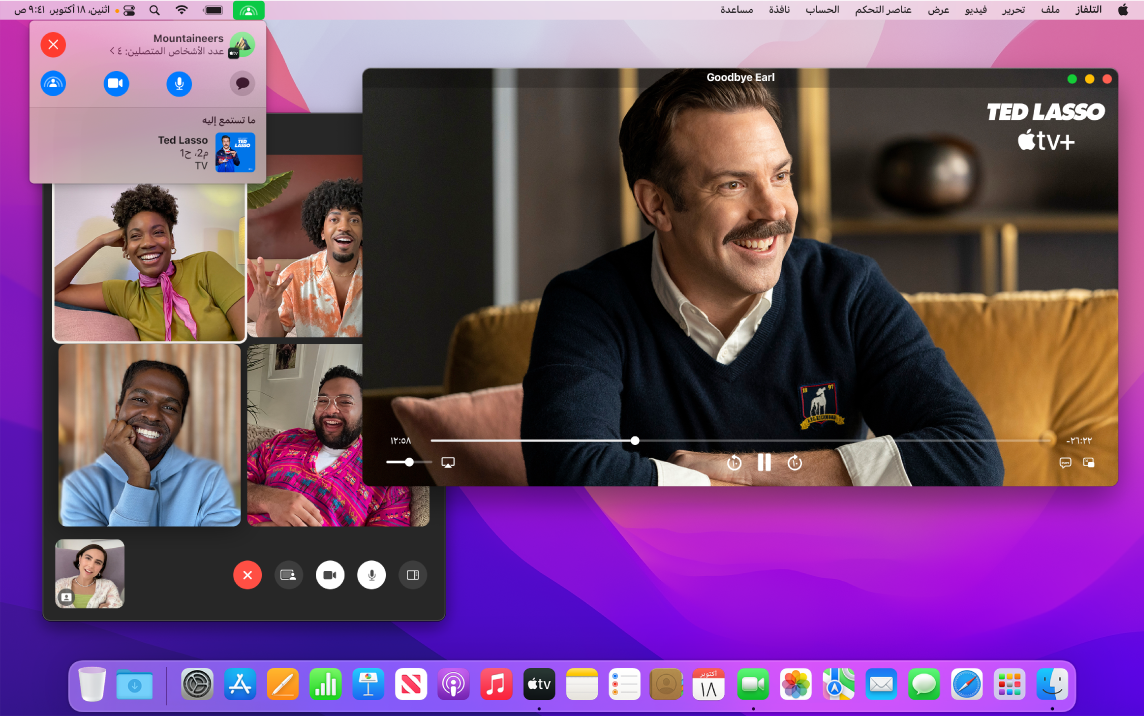
Task: Open the SharePlay audio icon in Mountaineers popover
Action: tap(53, 83)
